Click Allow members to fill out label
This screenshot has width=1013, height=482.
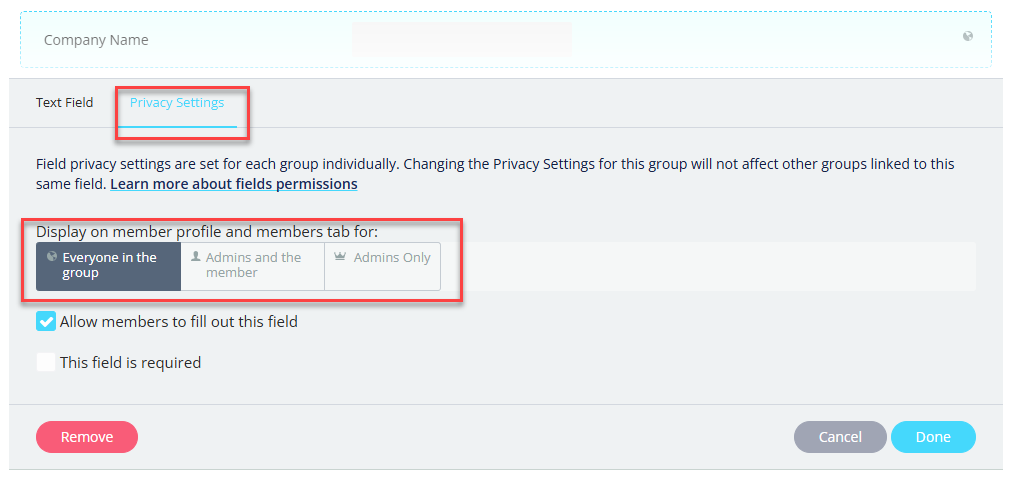179,322
